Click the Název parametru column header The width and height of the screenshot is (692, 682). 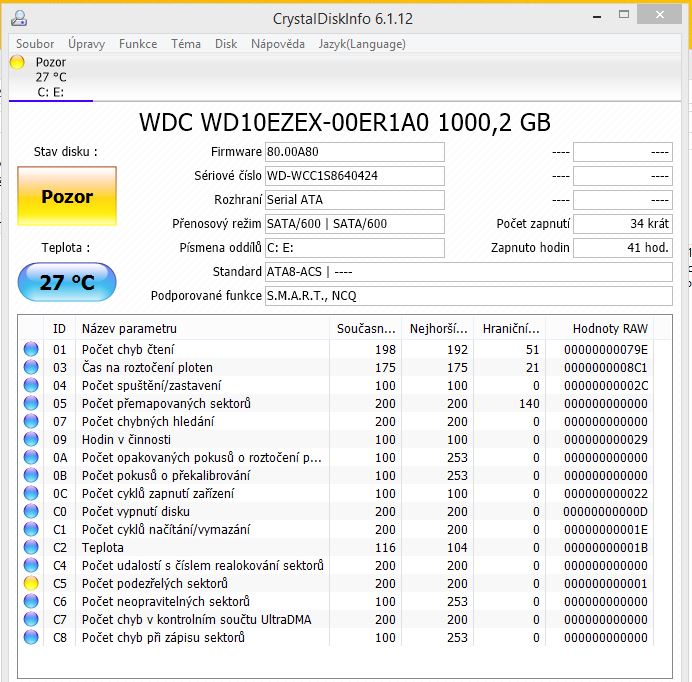coord(203,328)
